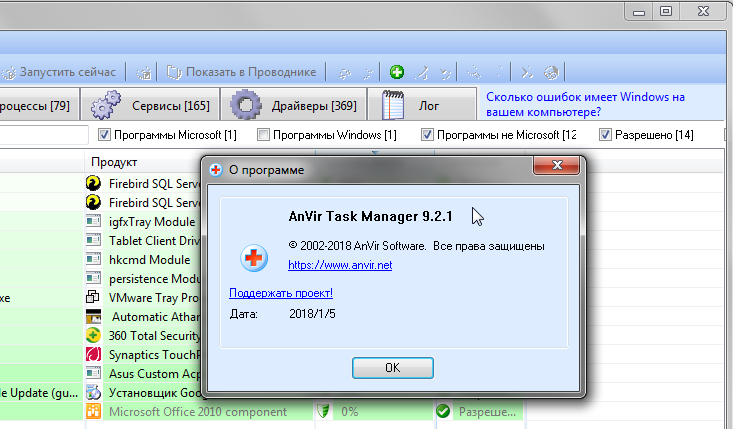Toggle the Программы не Microsoft checkbox
The image size is (733, 429).
[427, 135]
